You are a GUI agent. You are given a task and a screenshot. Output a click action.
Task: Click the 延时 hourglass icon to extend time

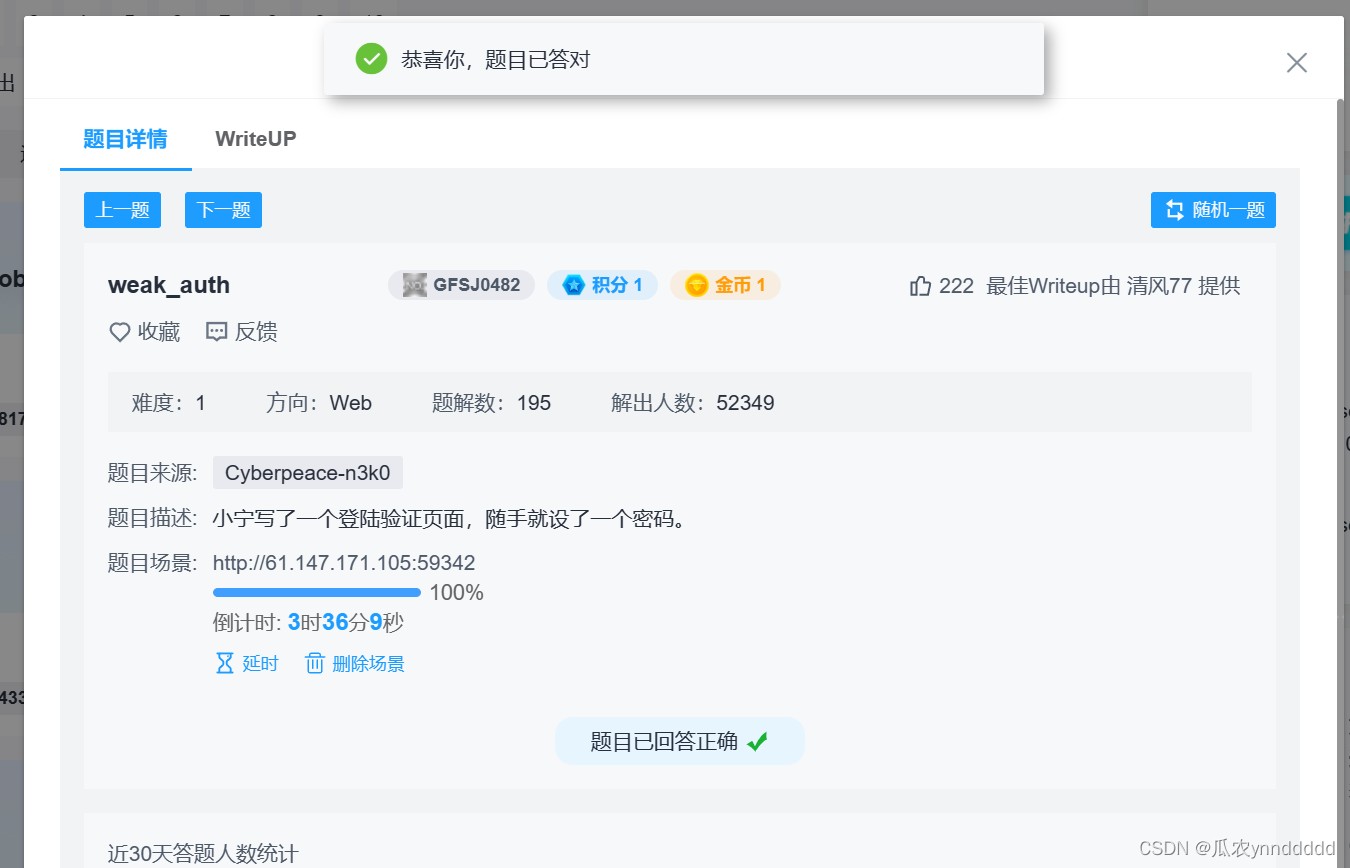pos(226,662)
